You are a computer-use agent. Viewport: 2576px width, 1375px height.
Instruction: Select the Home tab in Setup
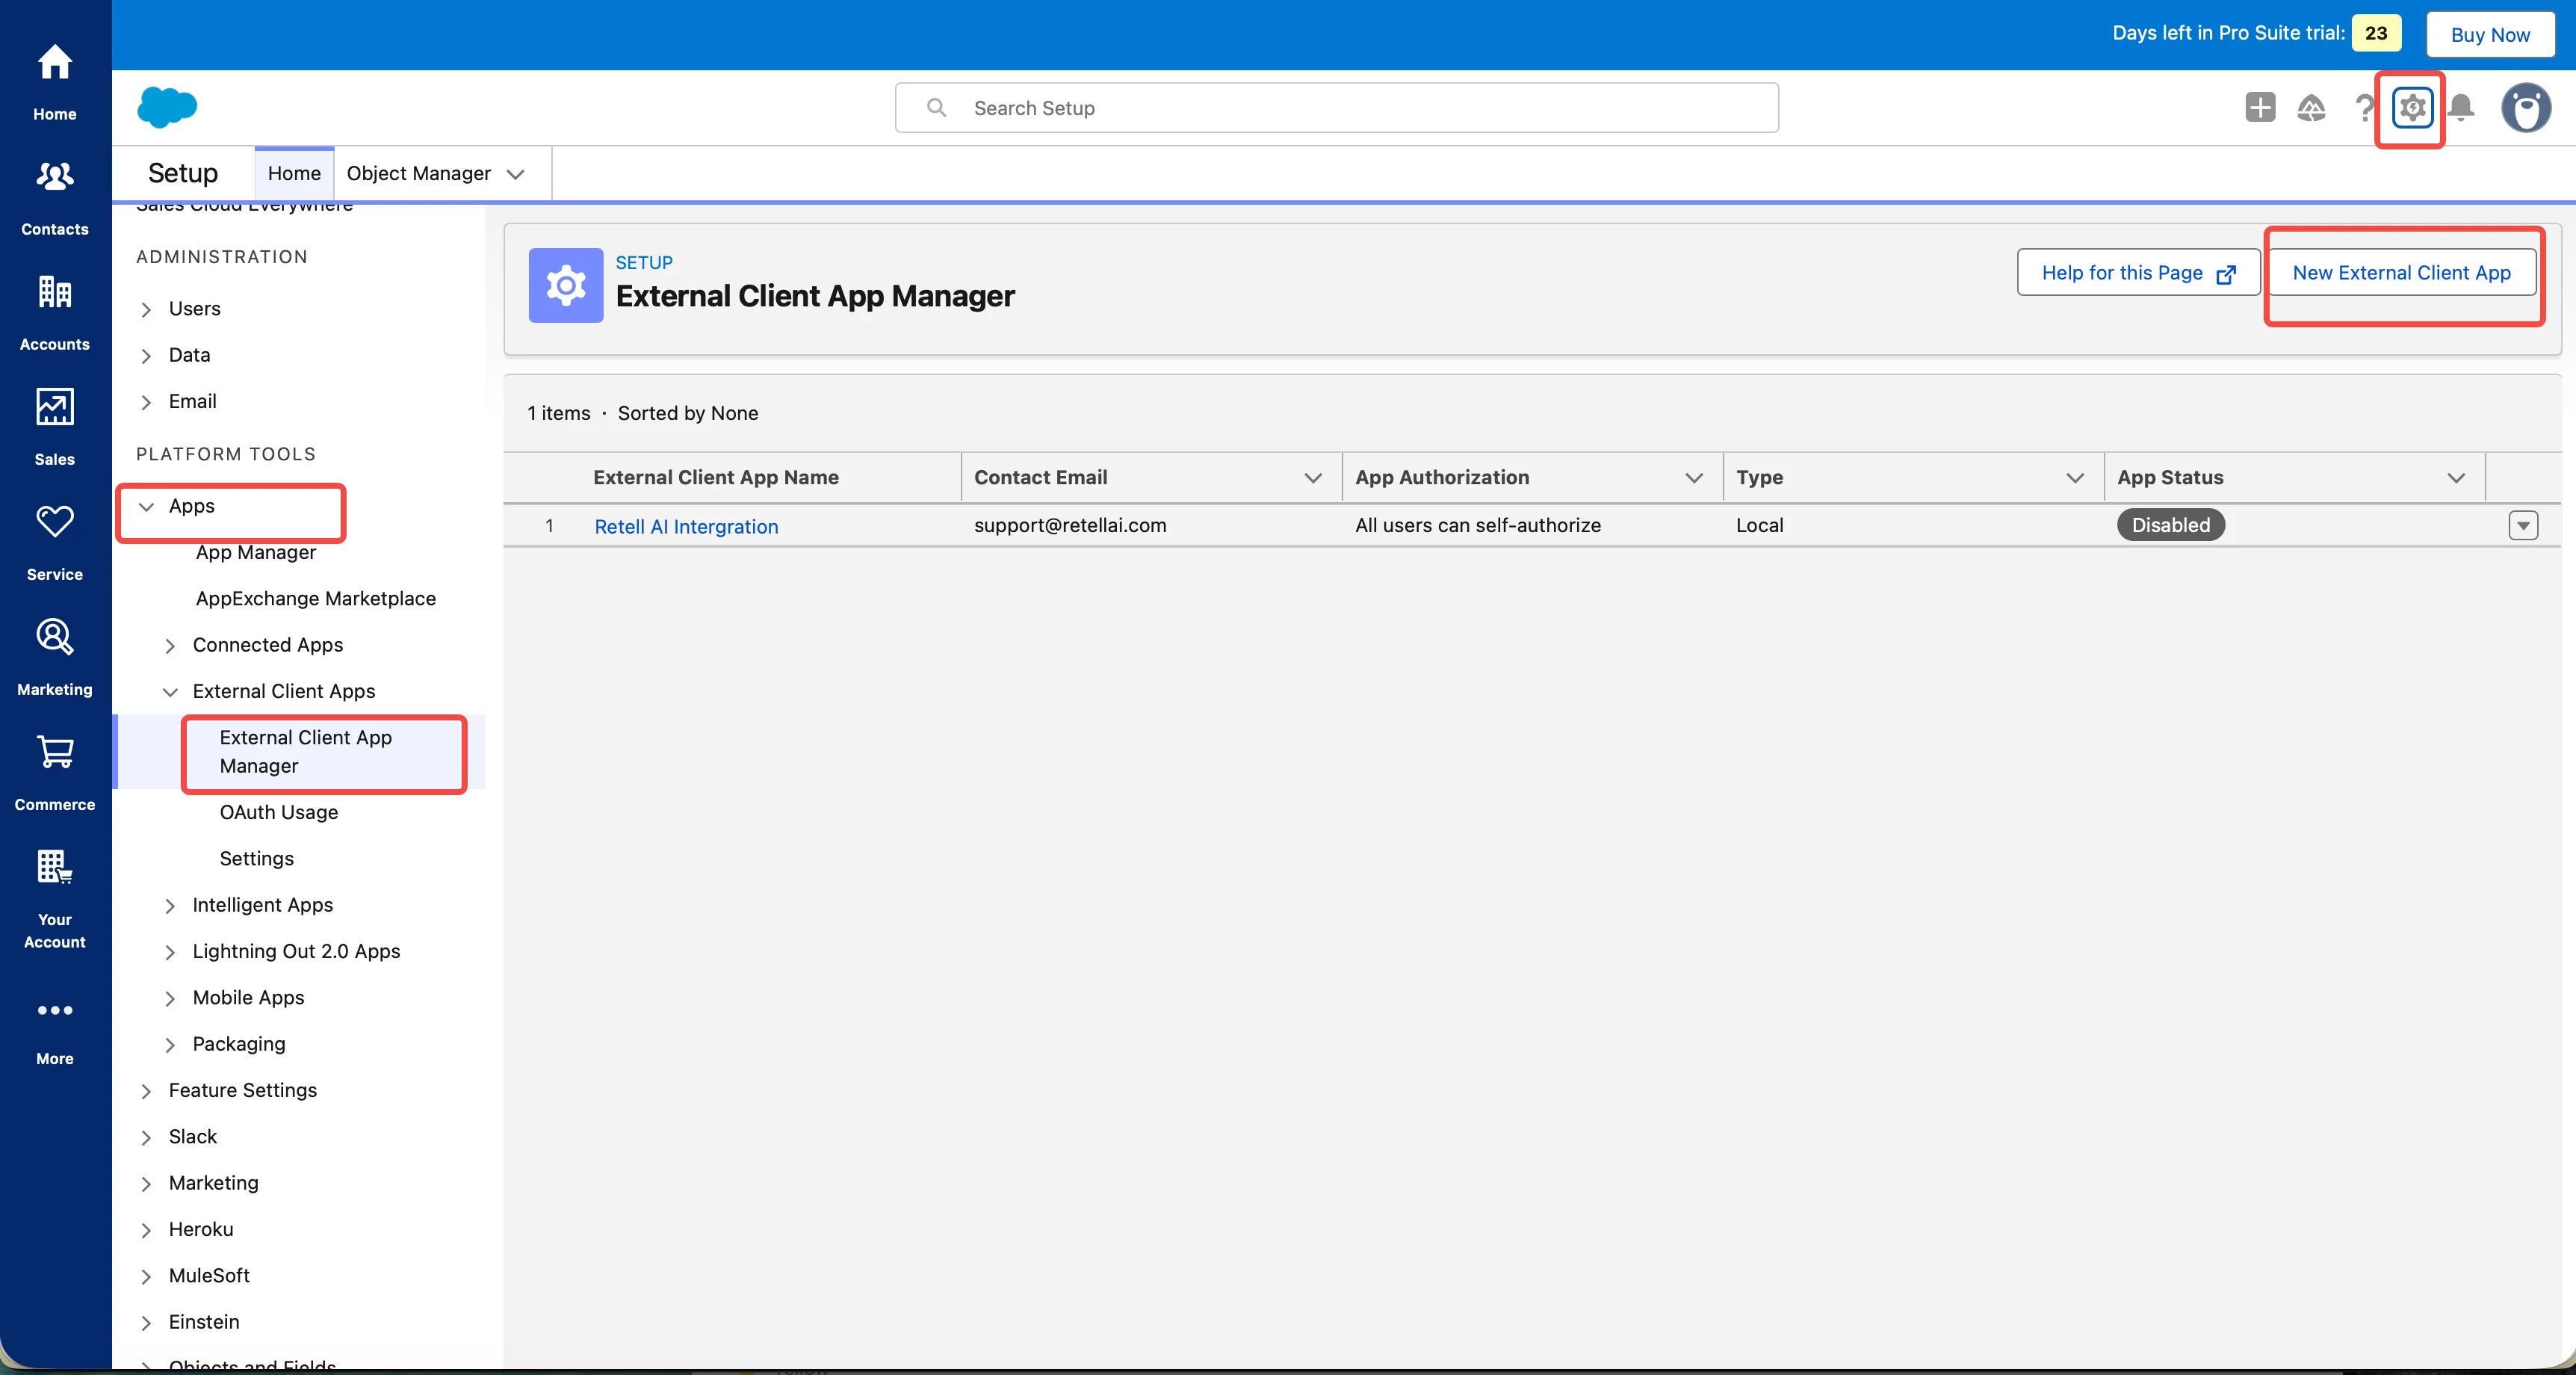click(294, 173)
